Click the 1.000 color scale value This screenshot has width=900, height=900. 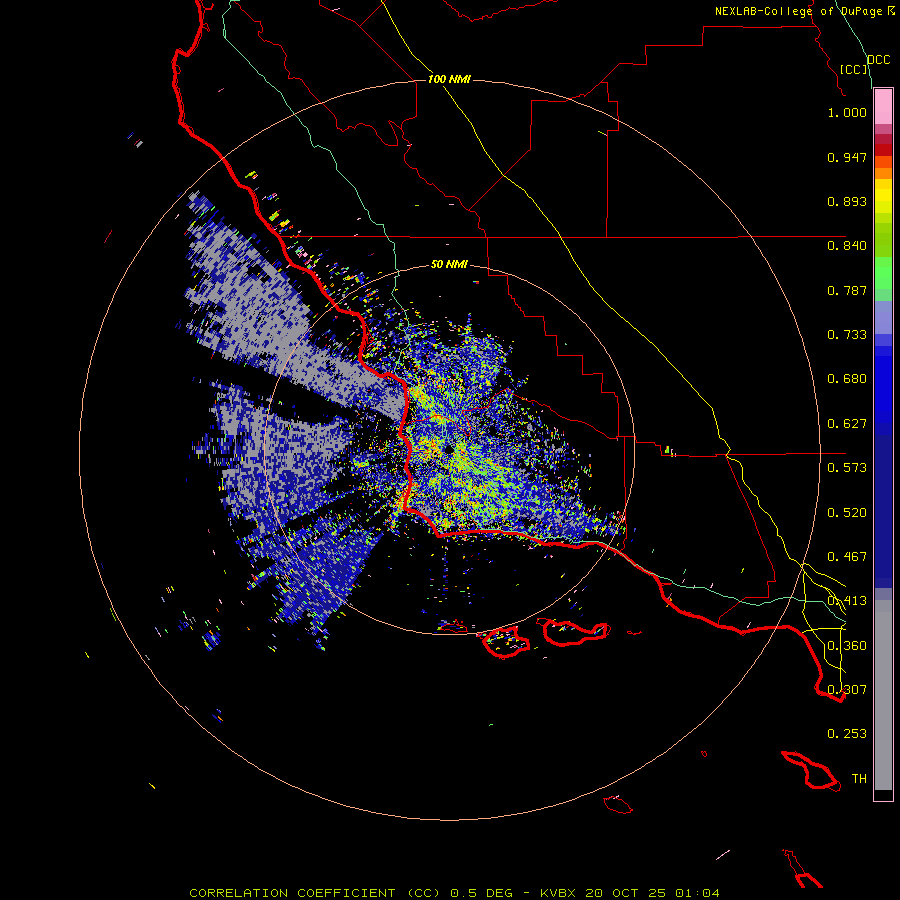coord(847,112)
